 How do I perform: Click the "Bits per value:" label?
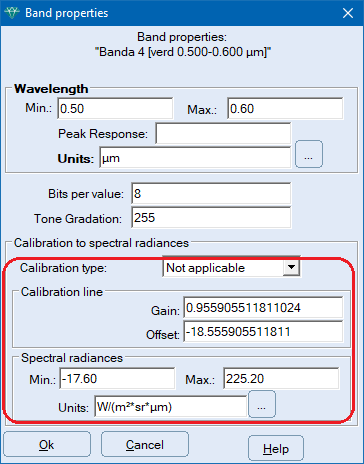click(x=86, y=194)
